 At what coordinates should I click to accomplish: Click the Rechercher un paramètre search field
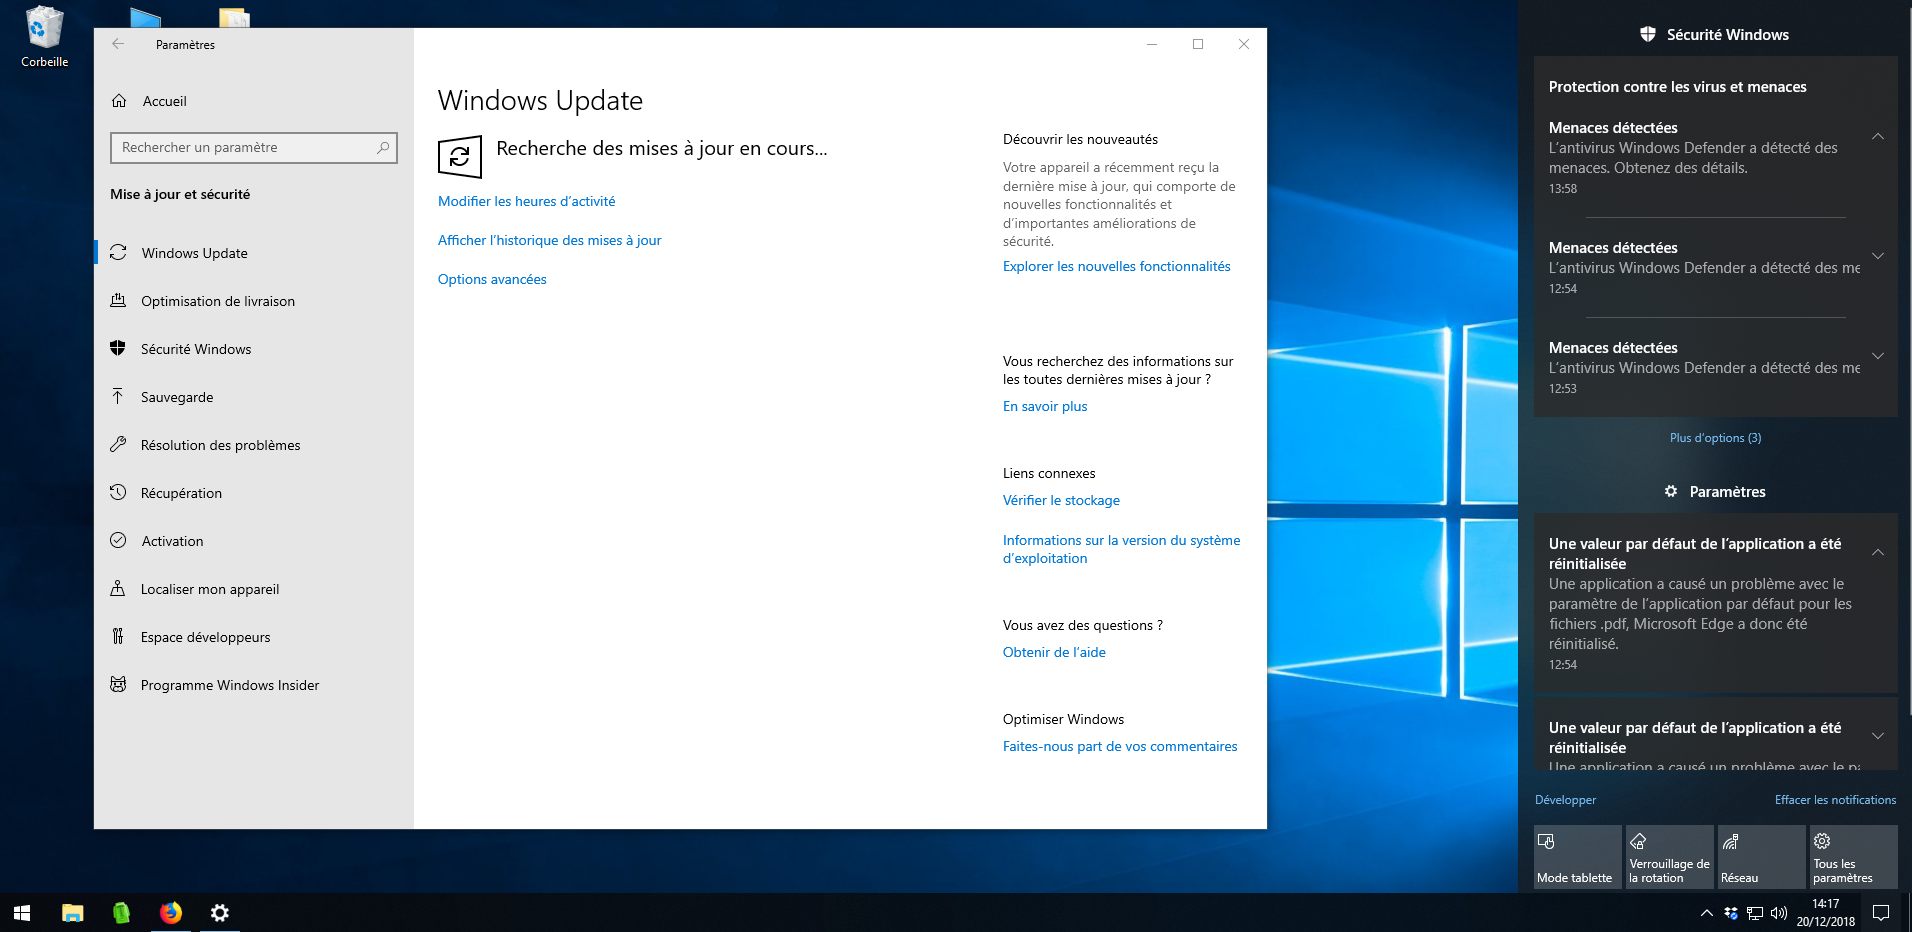pos(245,148)
